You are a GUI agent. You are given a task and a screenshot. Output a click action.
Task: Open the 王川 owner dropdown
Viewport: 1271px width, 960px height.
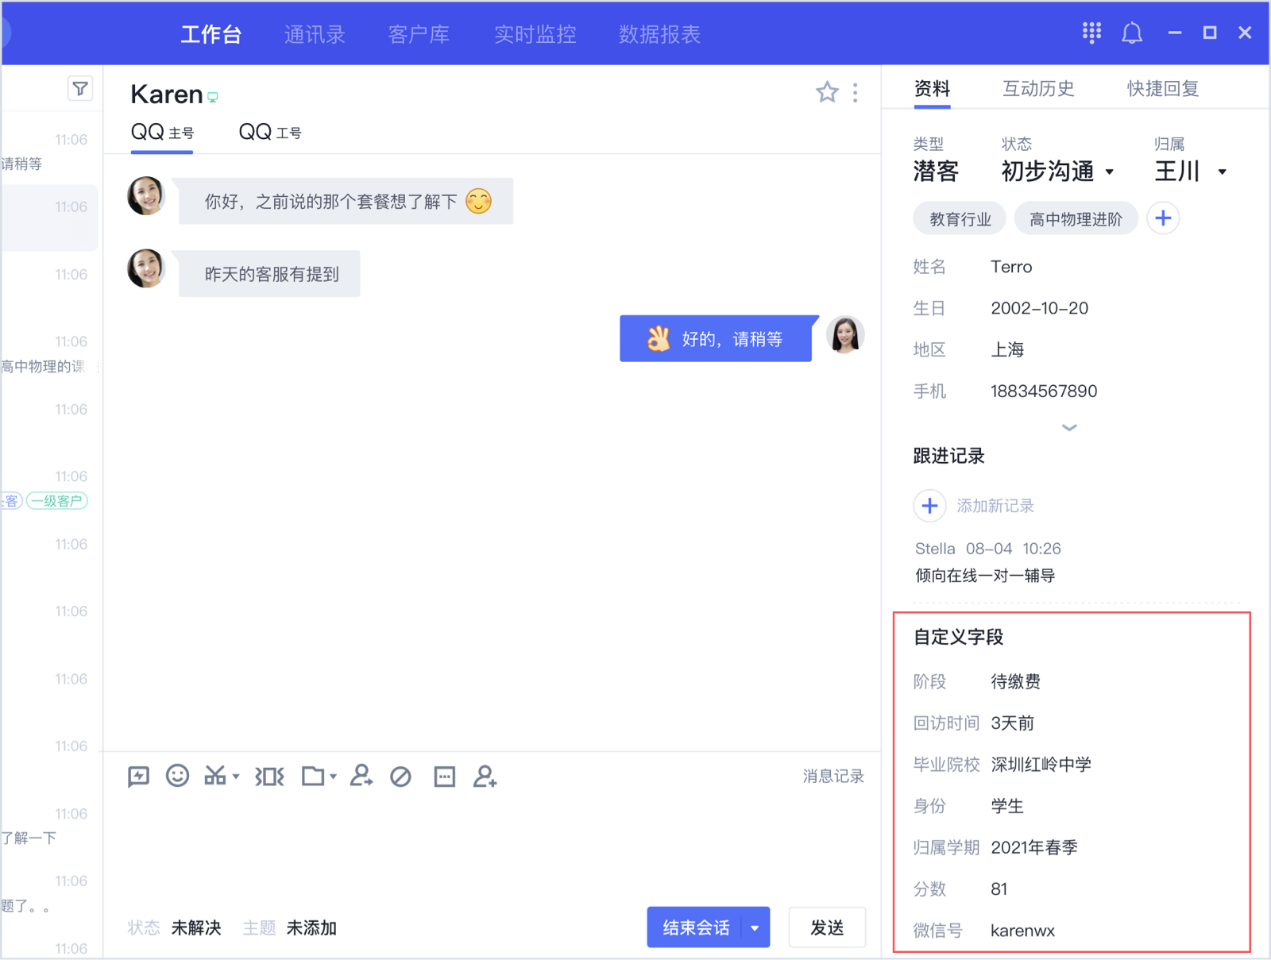(1222, 172)
